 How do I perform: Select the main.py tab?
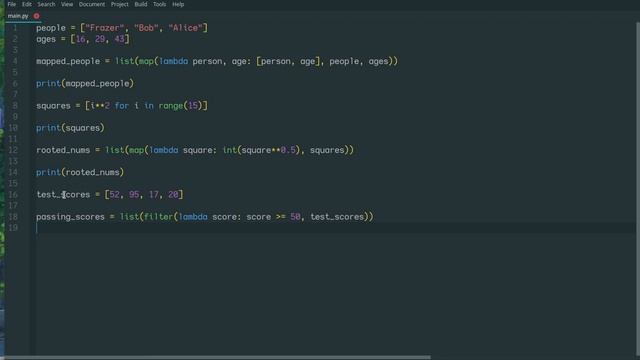(18, 16)
